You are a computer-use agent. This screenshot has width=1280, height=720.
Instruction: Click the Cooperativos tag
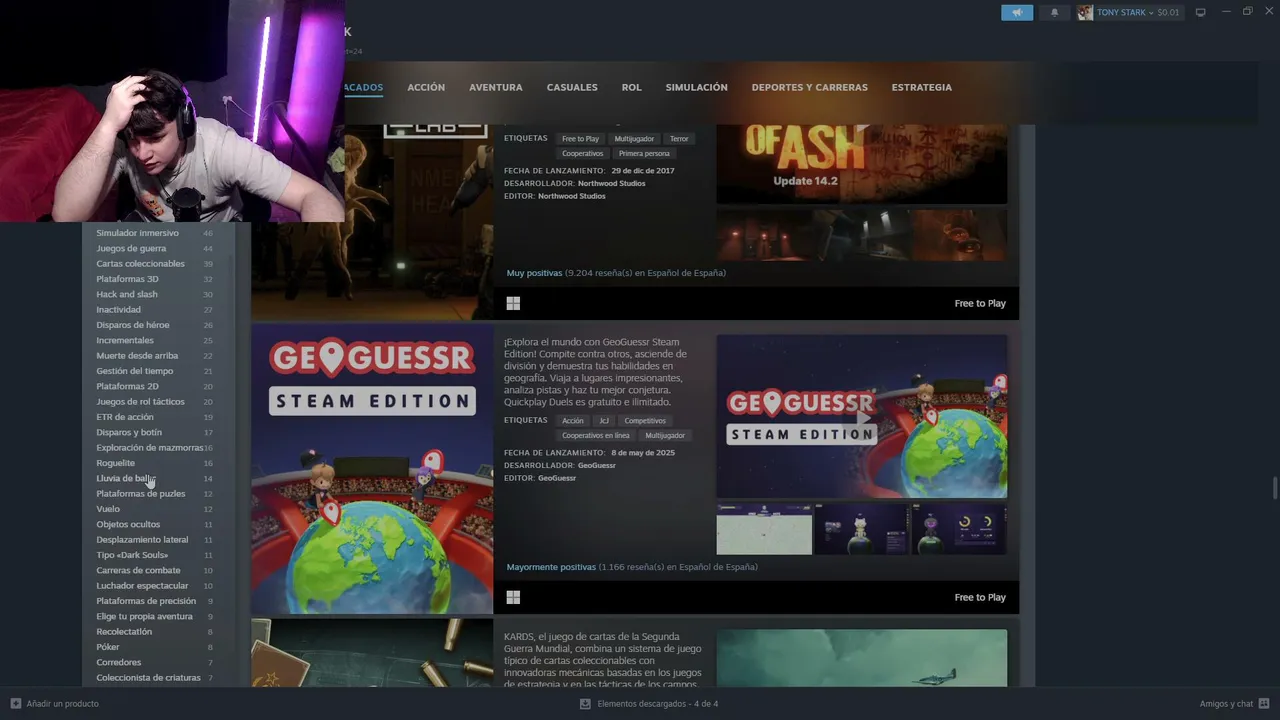click(583, 154)
